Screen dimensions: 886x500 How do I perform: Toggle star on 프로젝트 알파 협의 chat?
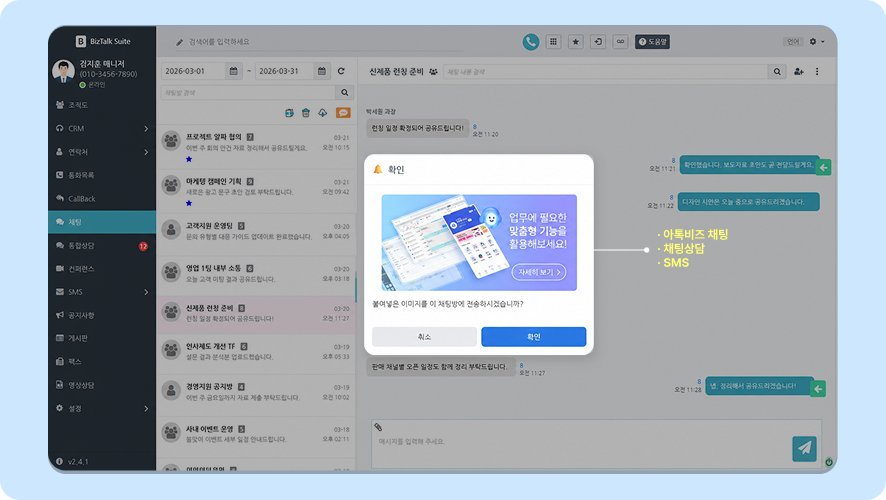(189, 159)
